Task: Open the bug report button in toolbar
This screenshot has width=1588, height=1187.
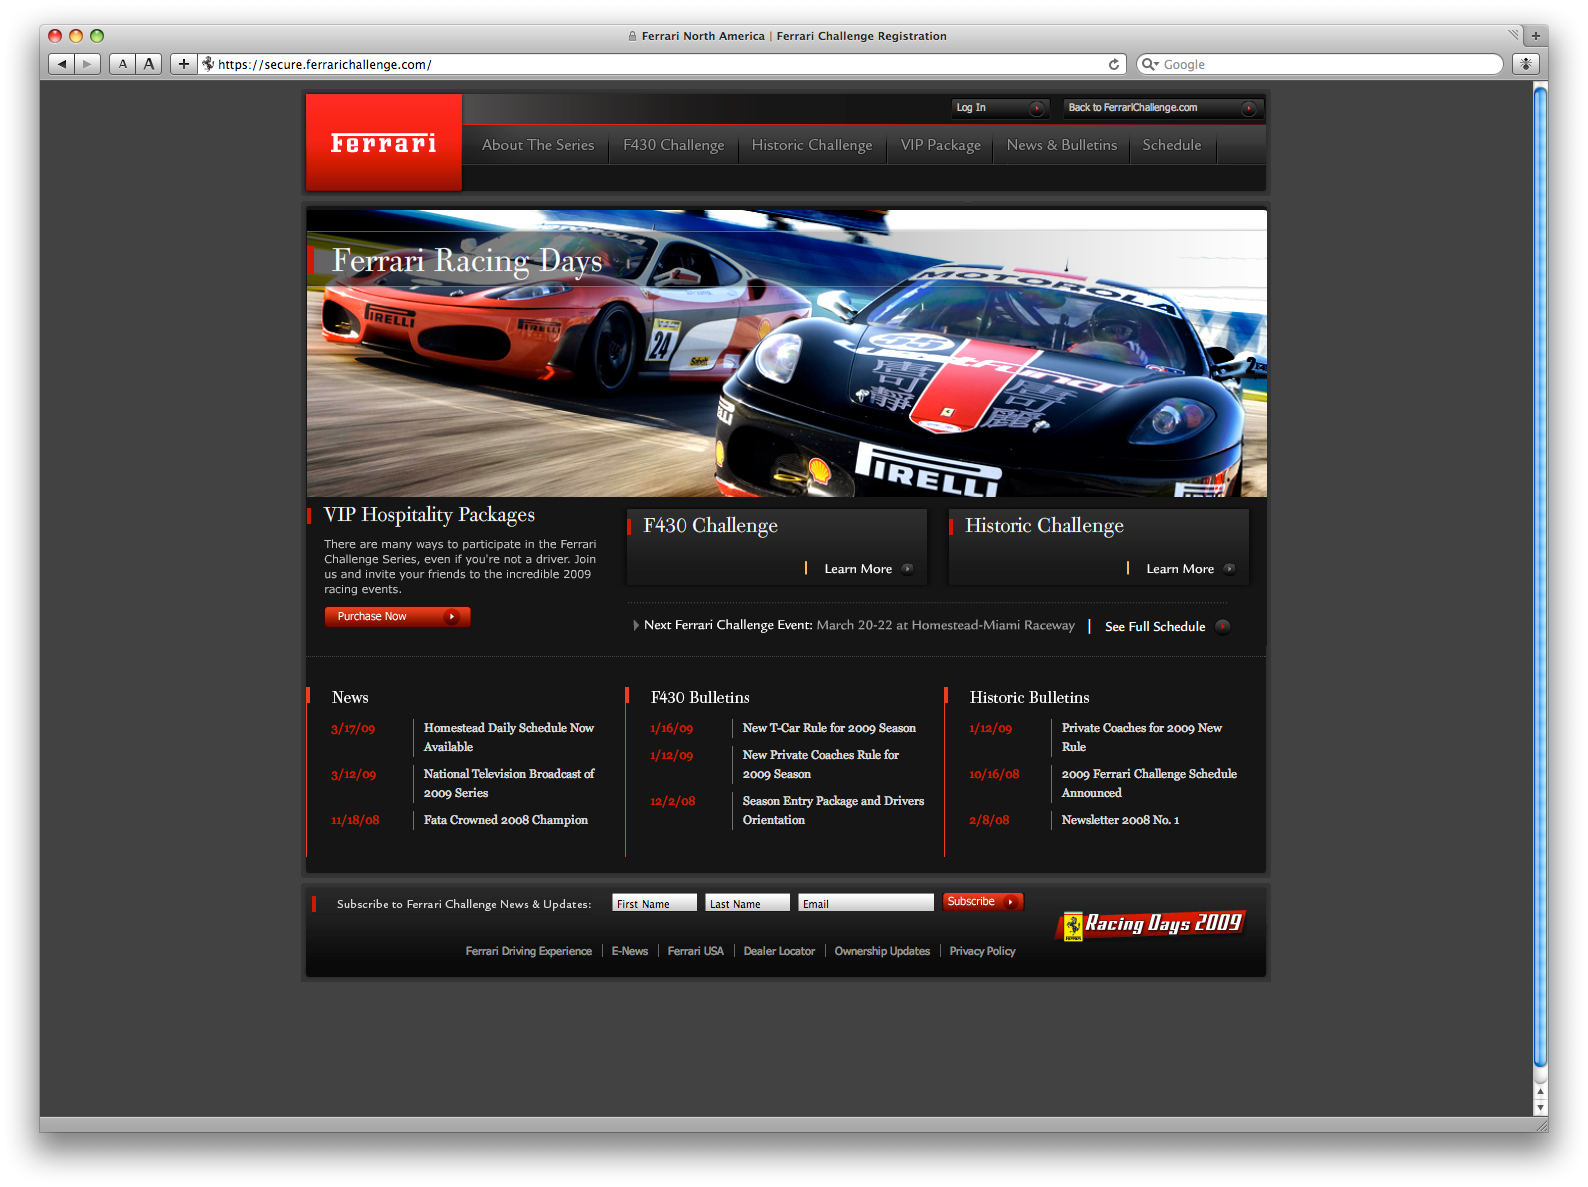Action: click(1525, 64)
